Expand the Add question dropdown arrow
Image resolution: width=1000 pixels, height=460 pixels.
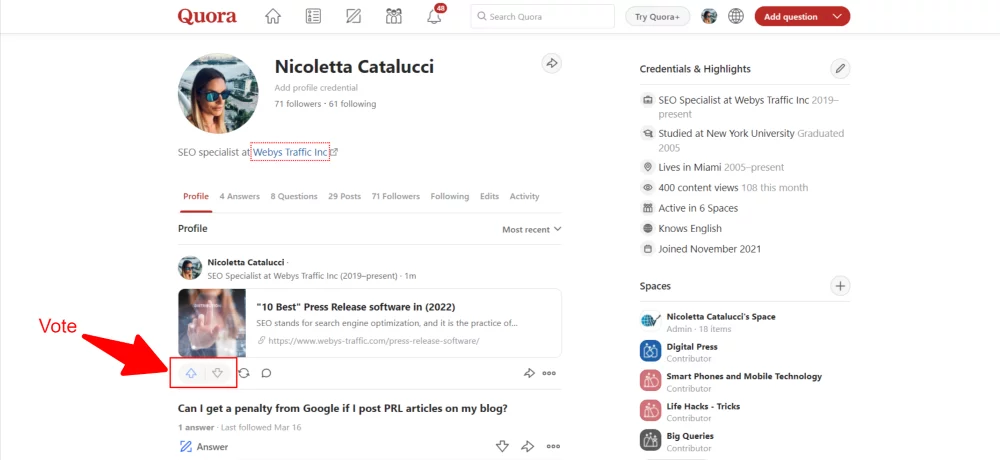point(837,17)
